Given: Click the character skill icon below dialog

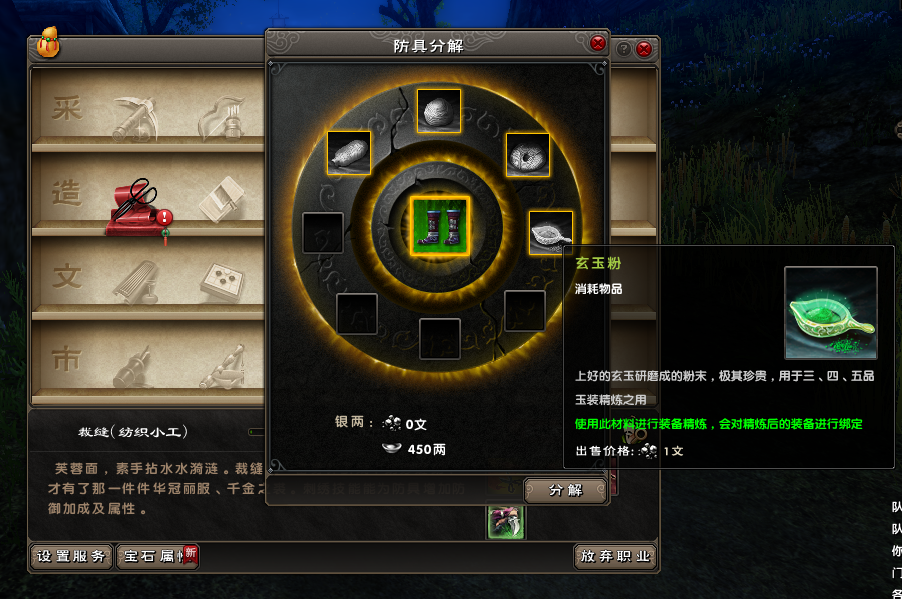Looking at the screenshot, I should point(506,522).
